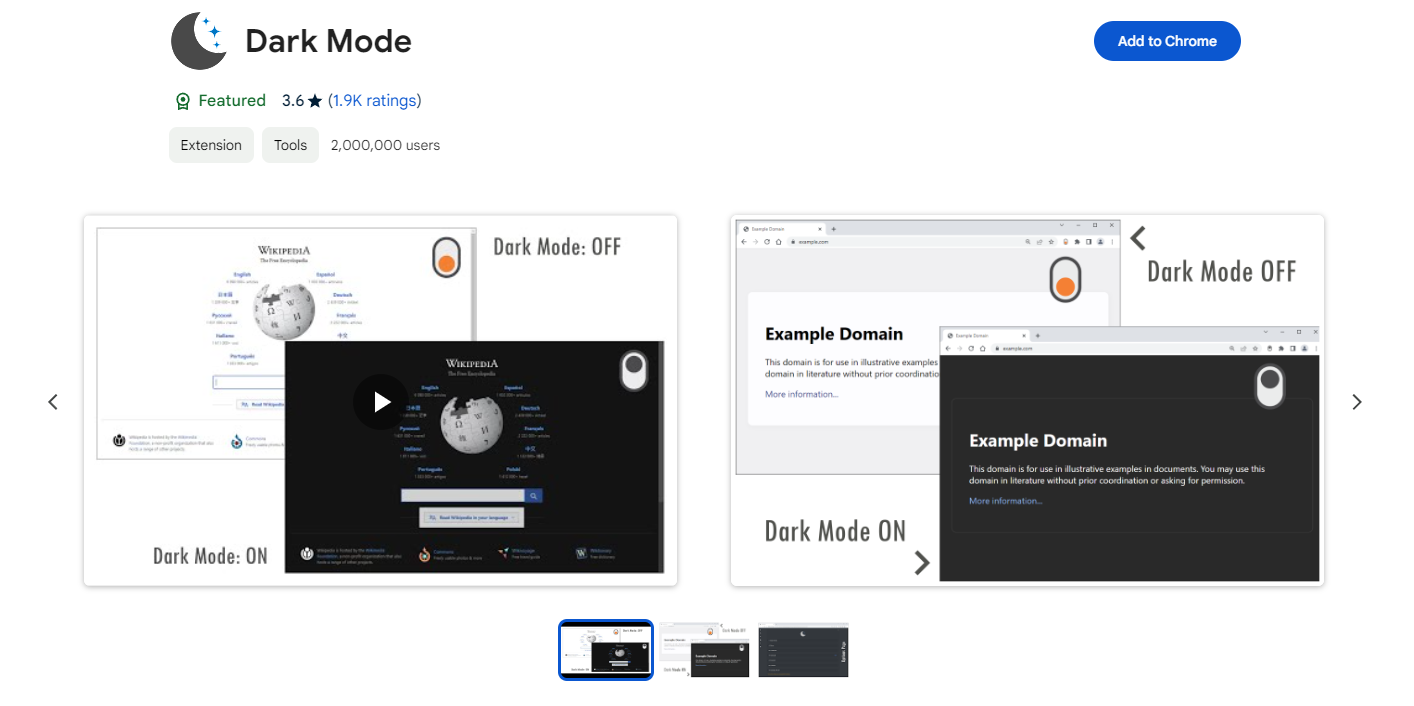
Task: Play the Dark Mode preview video
Action: (x=381, y=402)
